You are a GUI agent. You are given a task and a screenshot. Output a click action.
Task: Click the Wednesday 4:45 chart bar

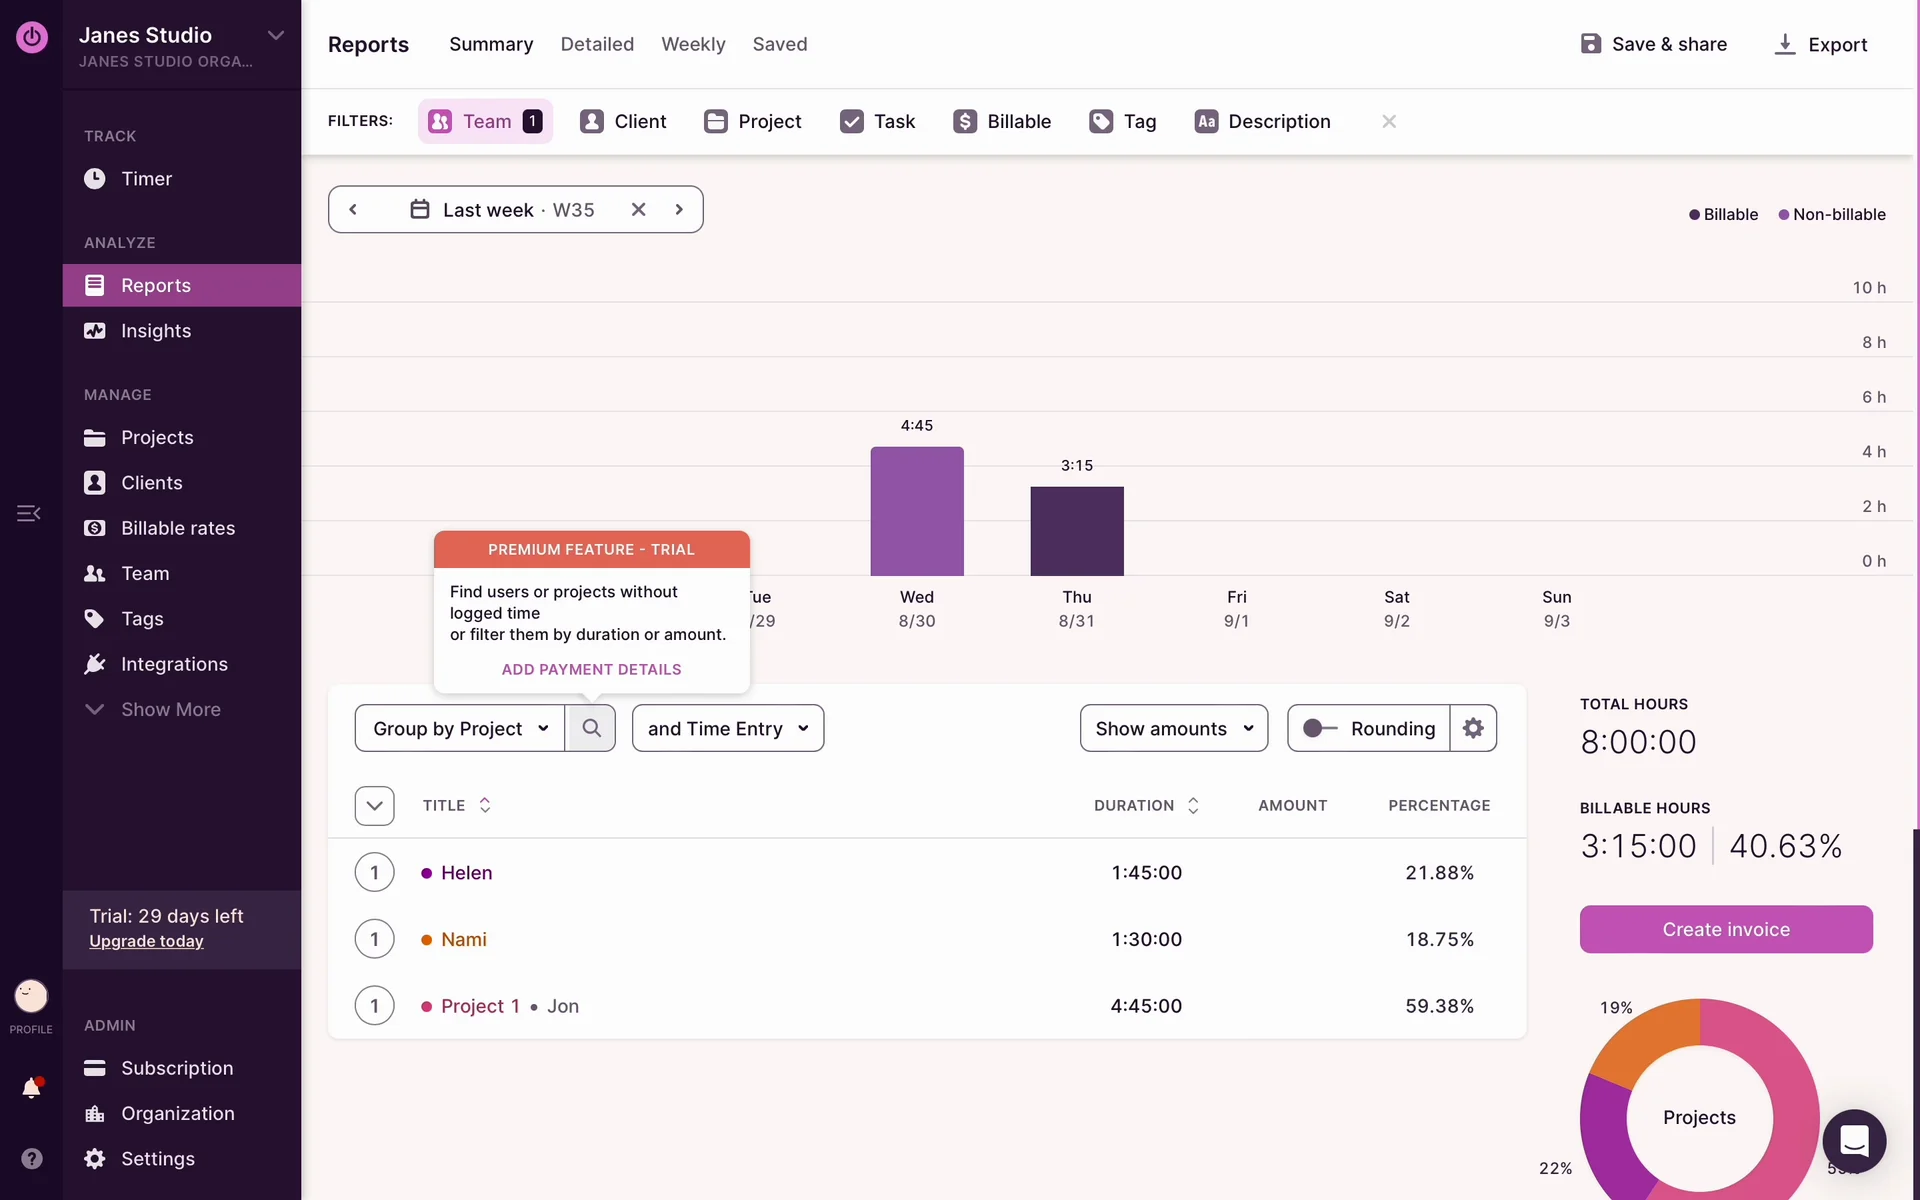[916, 511]
